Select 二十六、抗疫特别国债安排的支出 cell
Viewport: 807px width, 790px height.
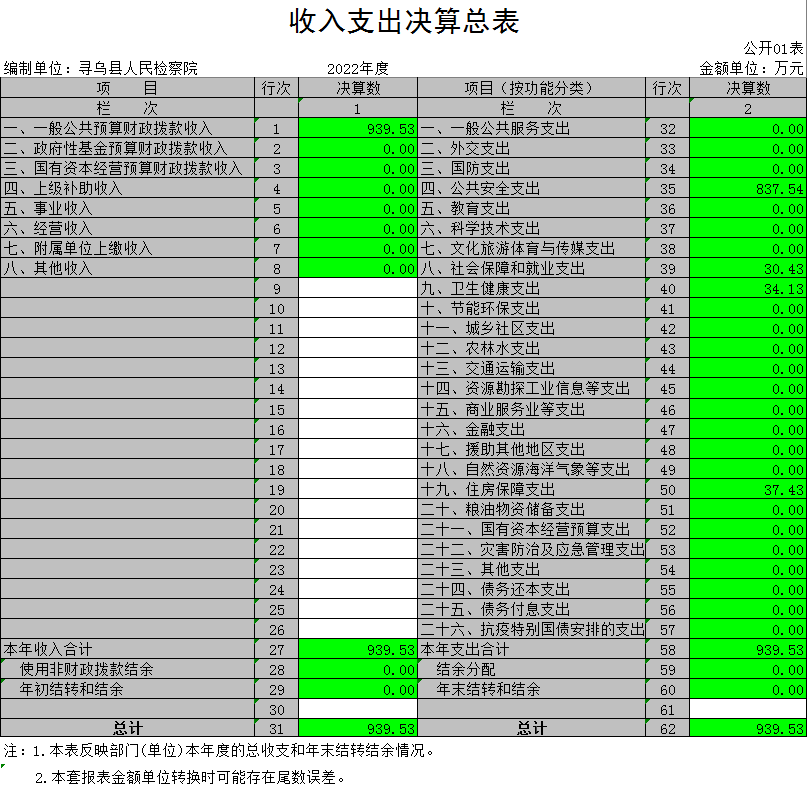(x=532, y=629)
